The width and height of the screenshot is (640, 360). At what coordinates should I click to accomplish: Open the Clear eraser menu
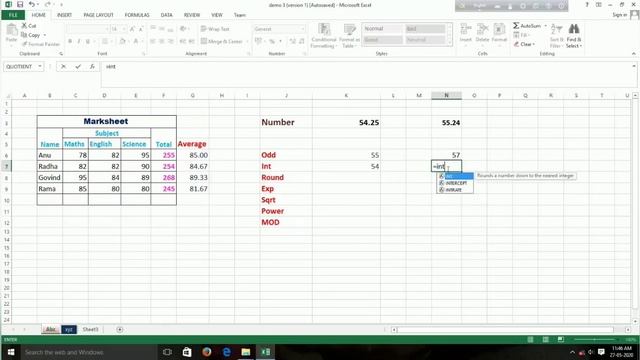(x=524, y=44)
